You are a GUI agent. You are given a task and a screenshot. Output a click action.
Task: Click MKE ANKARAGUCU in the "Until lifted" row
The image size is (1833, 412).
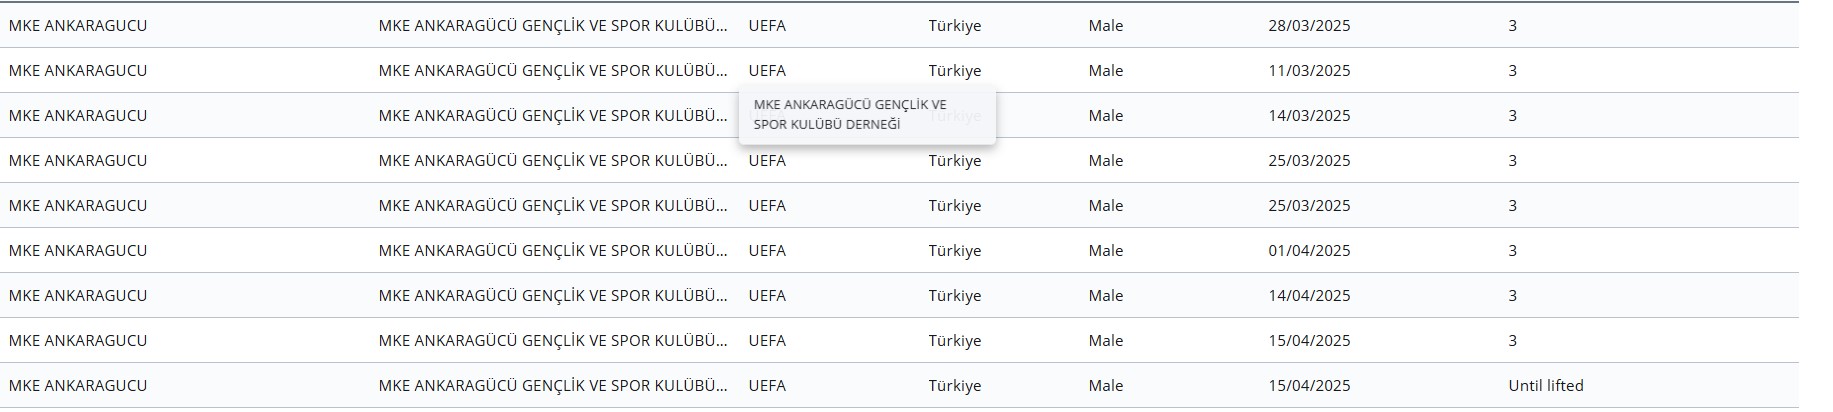pos(78,385)
